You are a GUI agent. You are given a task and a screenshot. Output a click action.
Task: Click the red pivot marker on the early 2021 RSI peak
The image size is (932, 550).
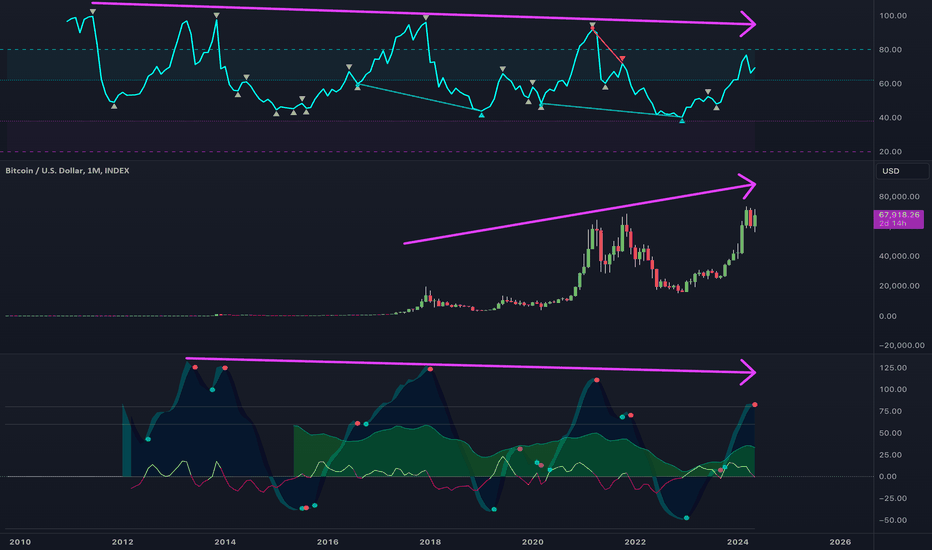[592, 26]
